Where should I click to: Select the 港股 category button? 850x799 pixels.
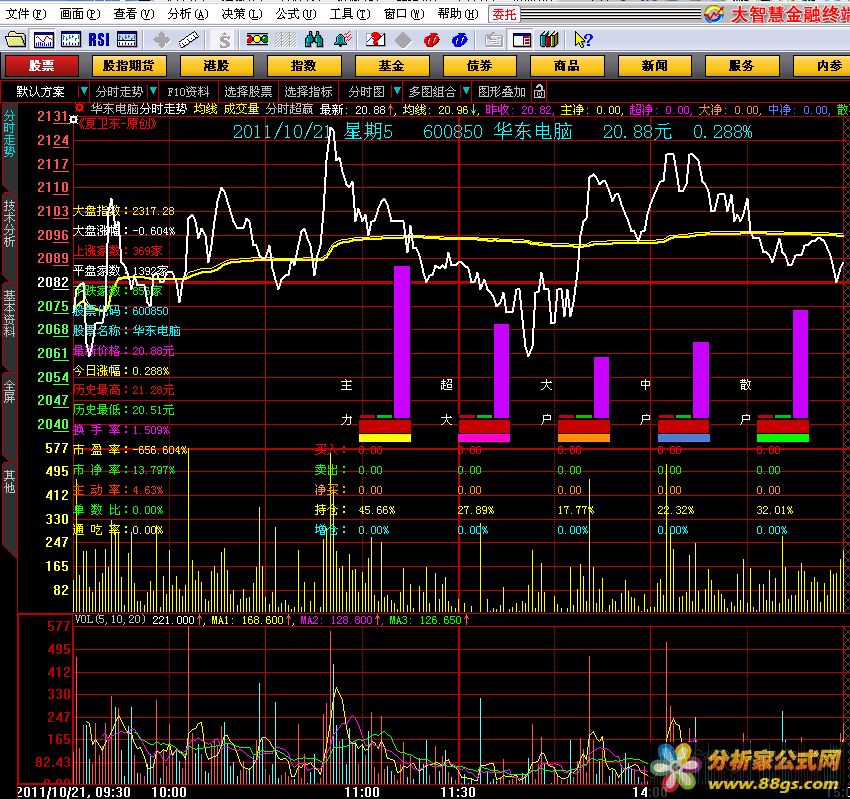[x=216, y=66]
